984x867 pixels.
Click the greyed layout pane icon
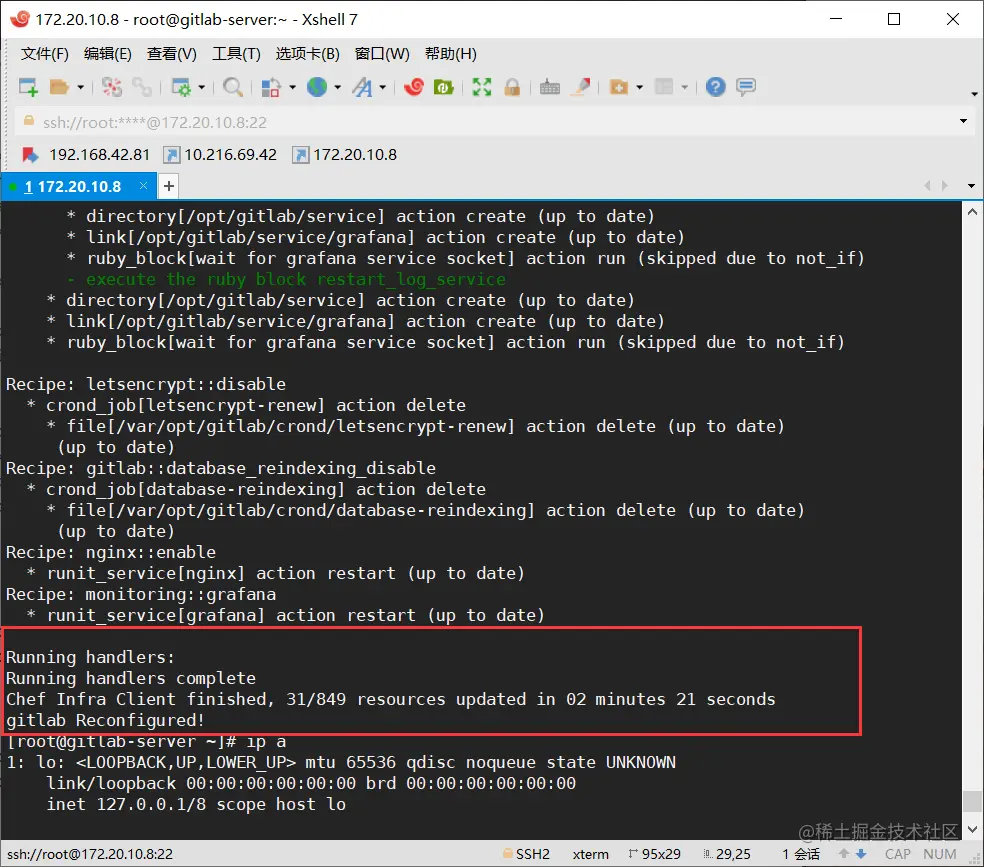[x=664, y=87]
